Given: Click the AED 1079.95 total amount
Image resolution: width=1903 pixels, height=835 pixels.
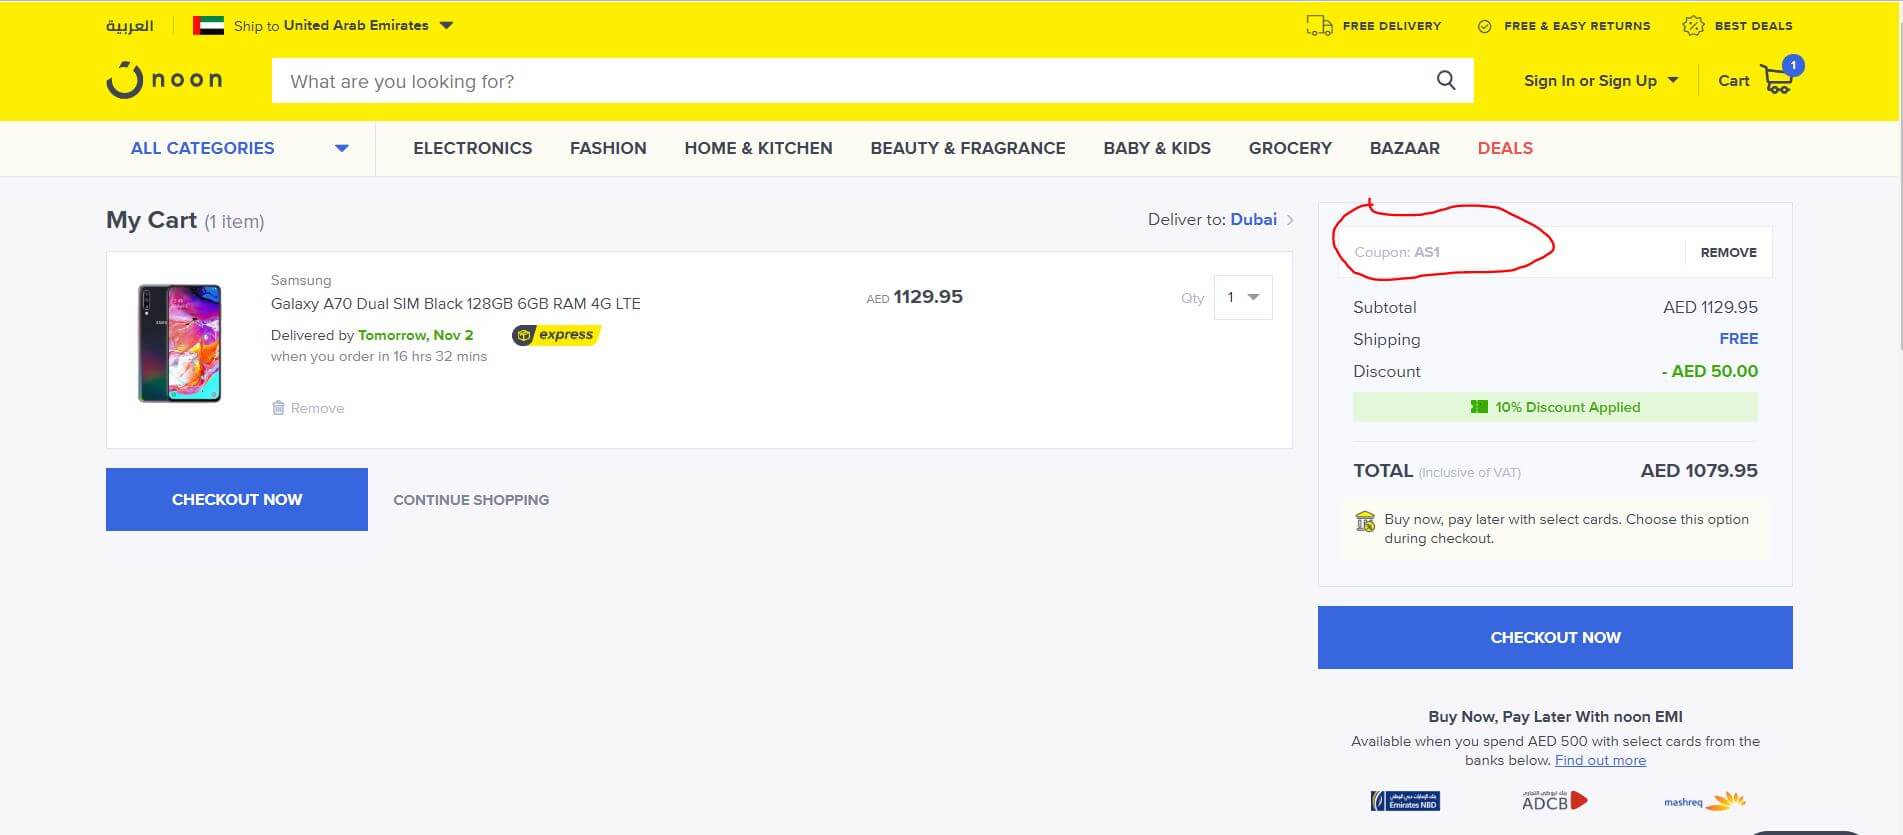Looking at the screenshot, I should pyautogui.click(x=1699, y=470).
